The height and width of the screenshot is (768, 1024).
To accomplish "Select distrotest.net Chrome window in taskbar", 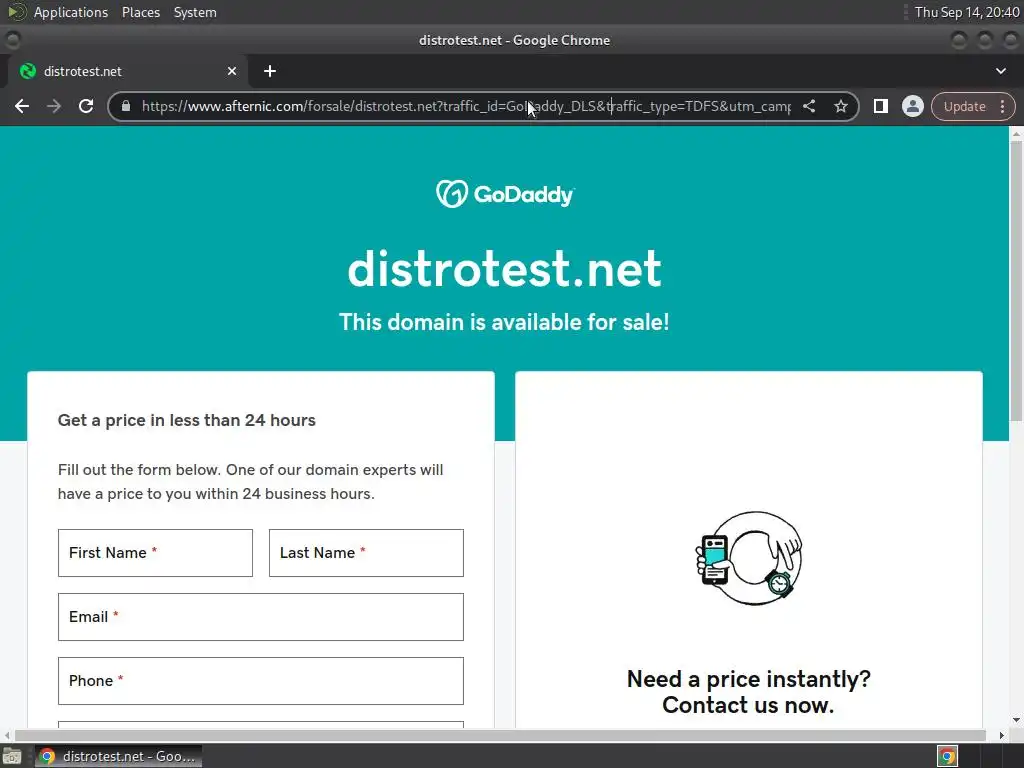I will click(x=118, y=756).
